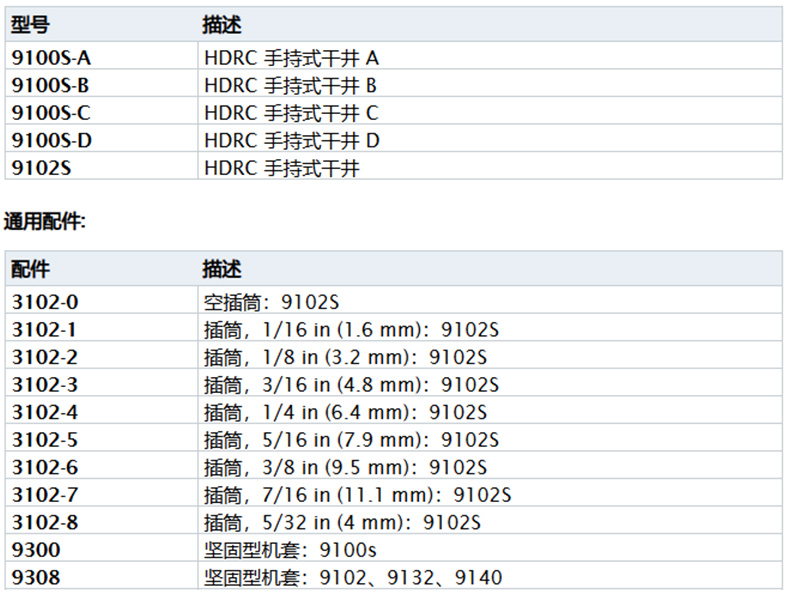
Task: Click the 描述 header in the model table
Action: pos(222,25)
